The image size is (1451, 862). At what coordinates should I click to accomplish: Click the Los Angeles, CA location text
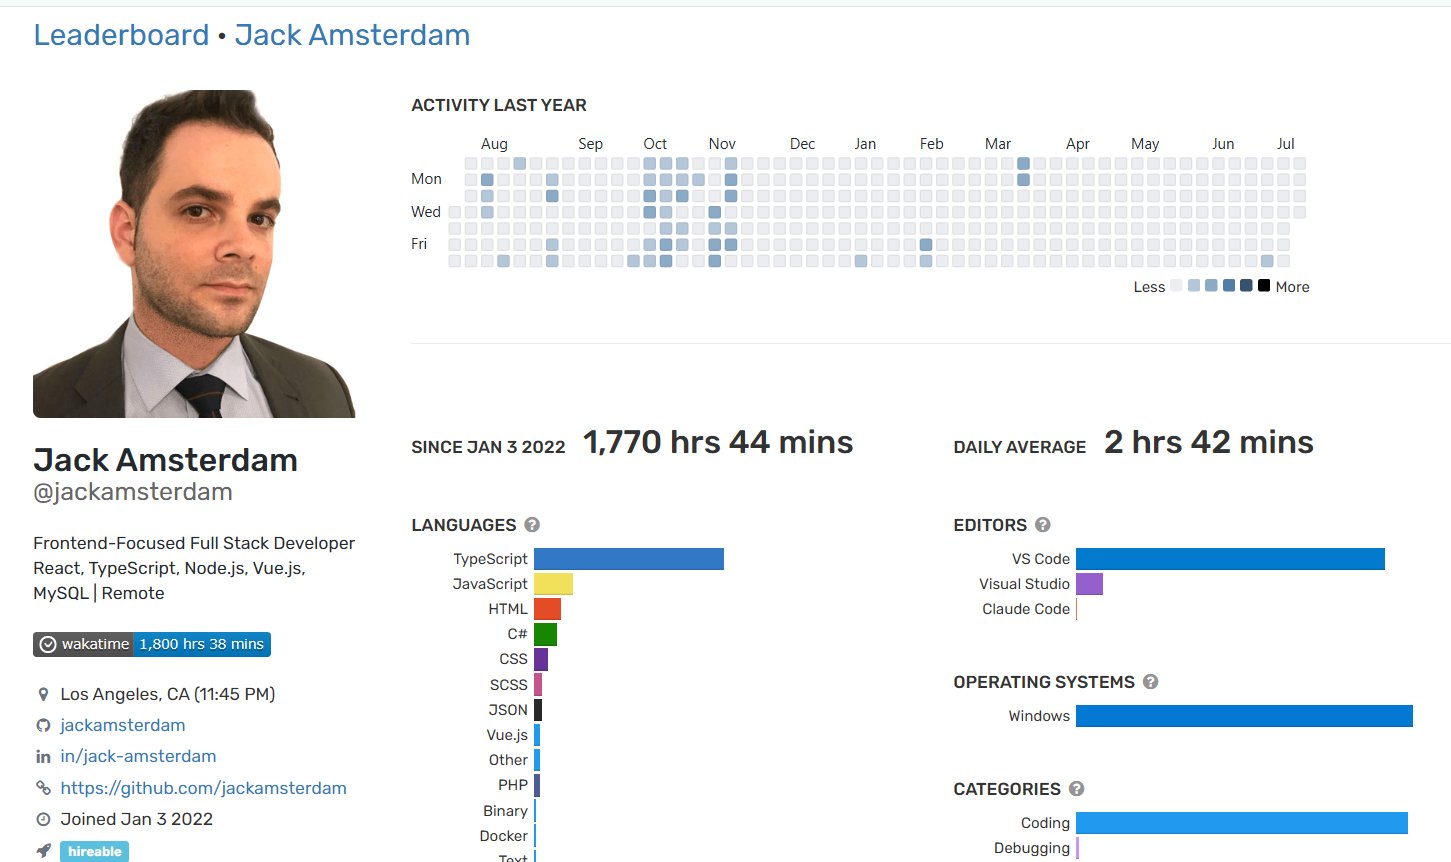[x=168, y=694]
